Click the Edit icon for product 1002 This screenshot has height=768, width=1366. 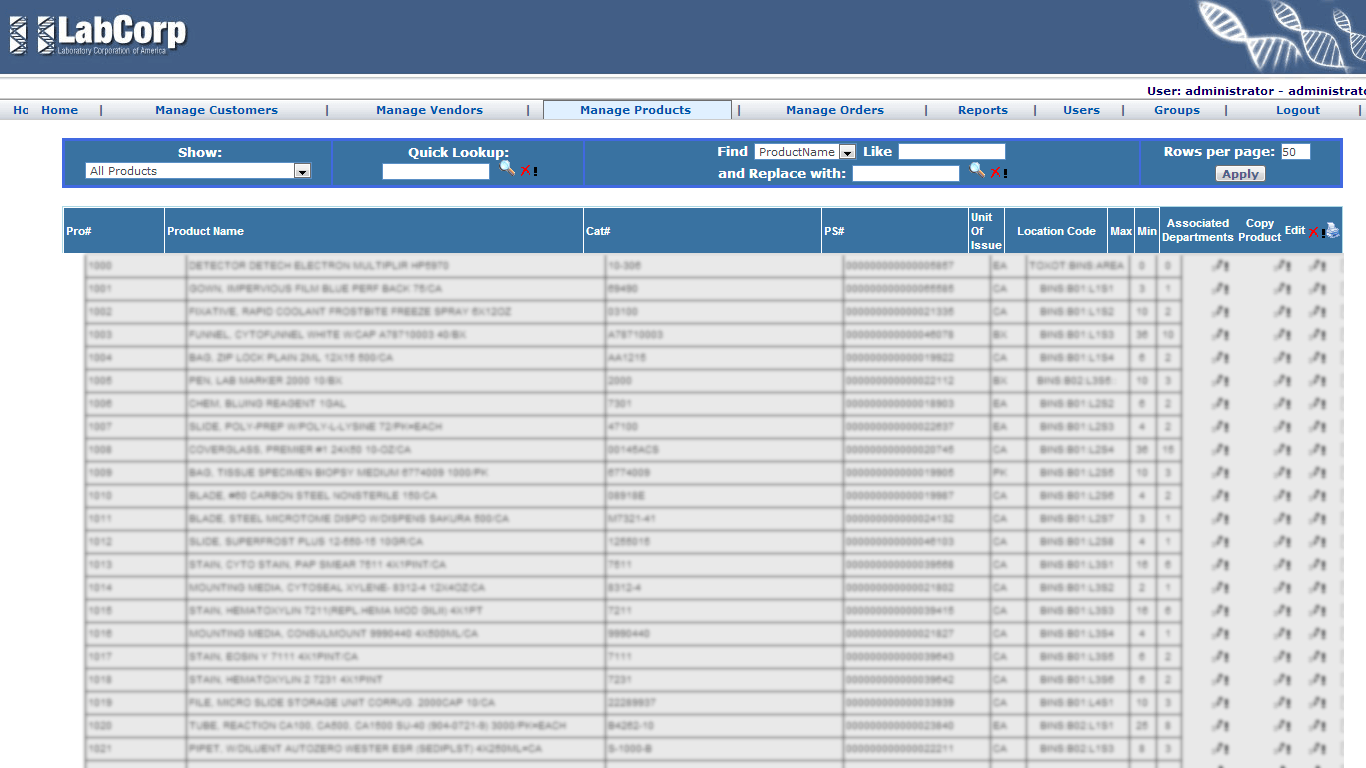point(1318,312)
